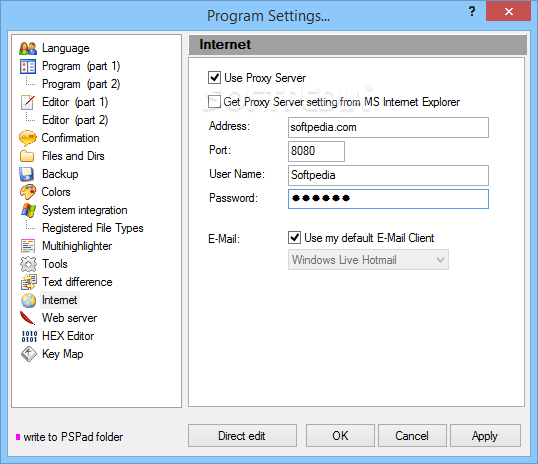Click the Key Map icon
Viewport: 538px width, 464px height.
[x=28, y=354]
